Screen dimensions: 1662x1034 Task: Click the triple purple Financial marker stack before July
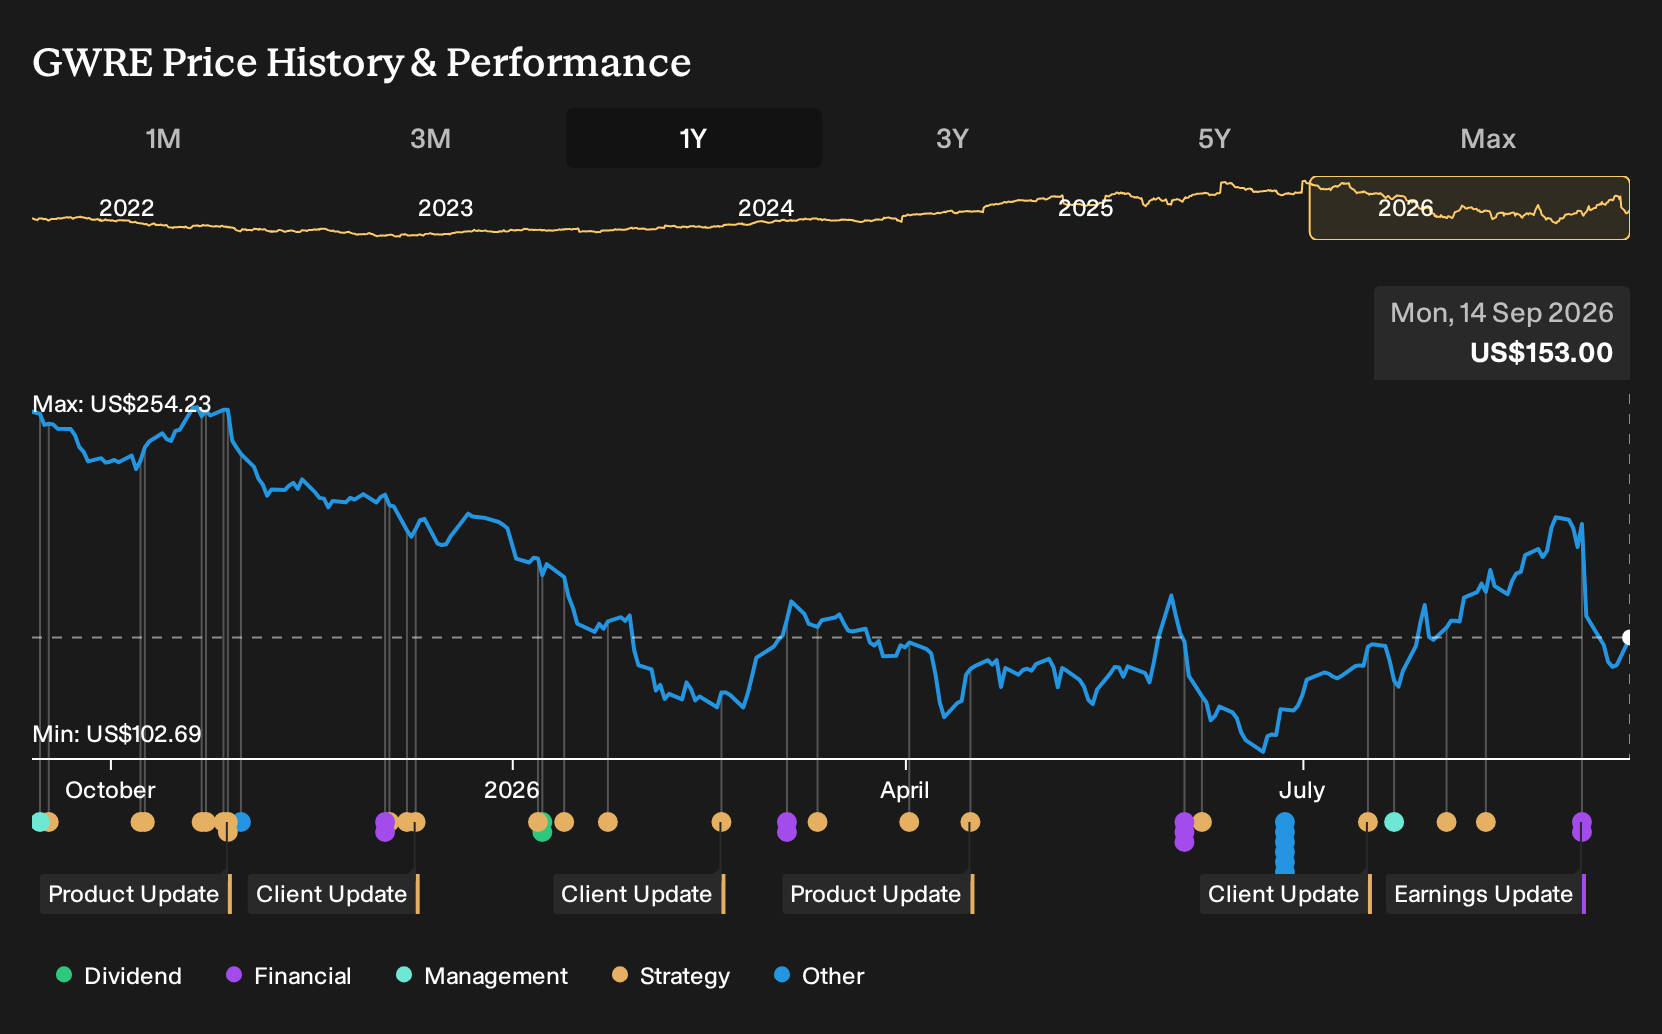point(1184,832)
